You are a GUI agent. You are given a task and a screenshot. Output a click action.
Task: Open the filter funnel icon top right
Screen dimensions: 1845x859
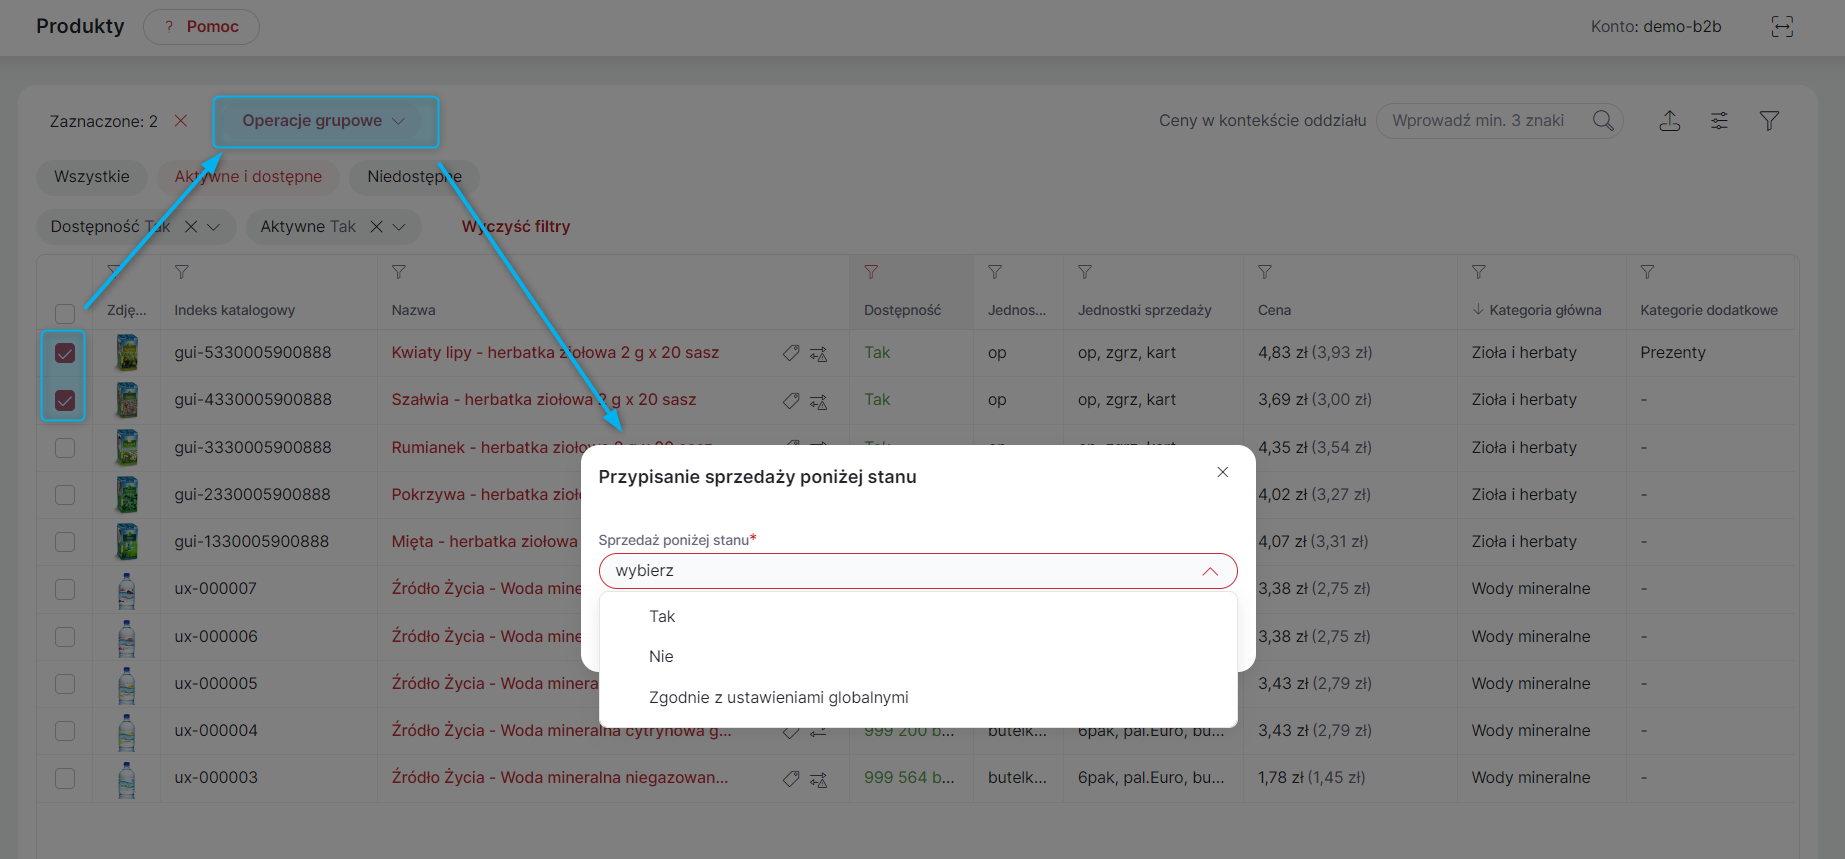(1769, 121)
